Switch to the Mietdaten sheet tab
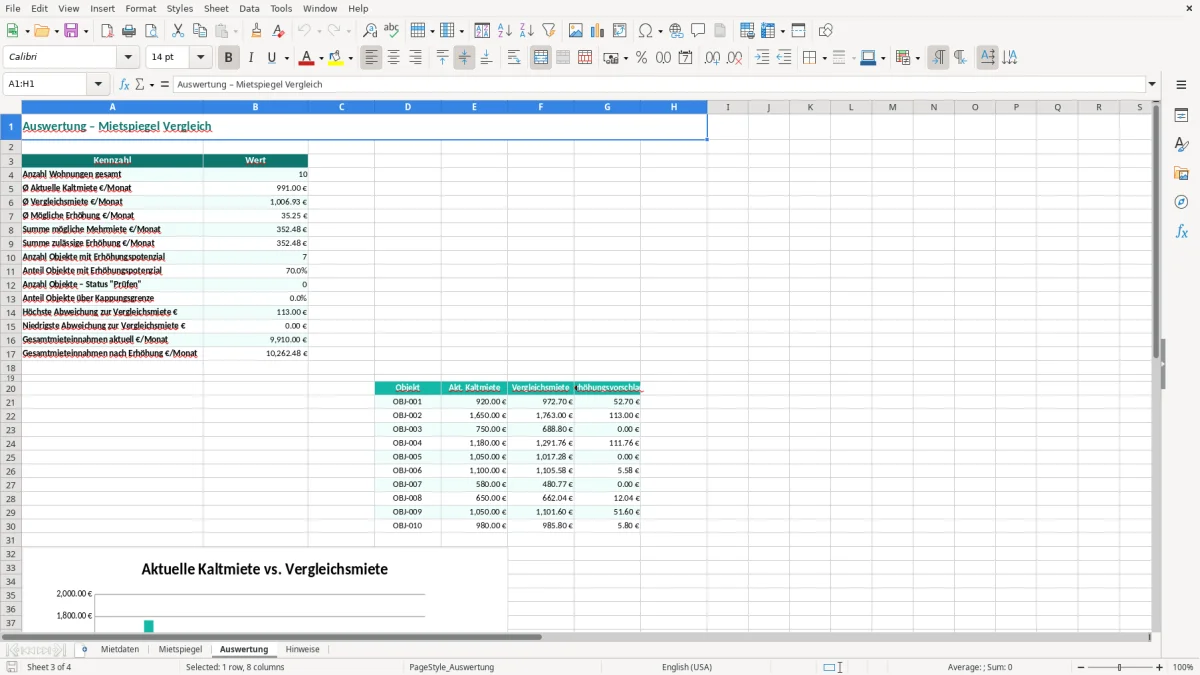The width and height of the screenshot is (1200, 675). 120,649
